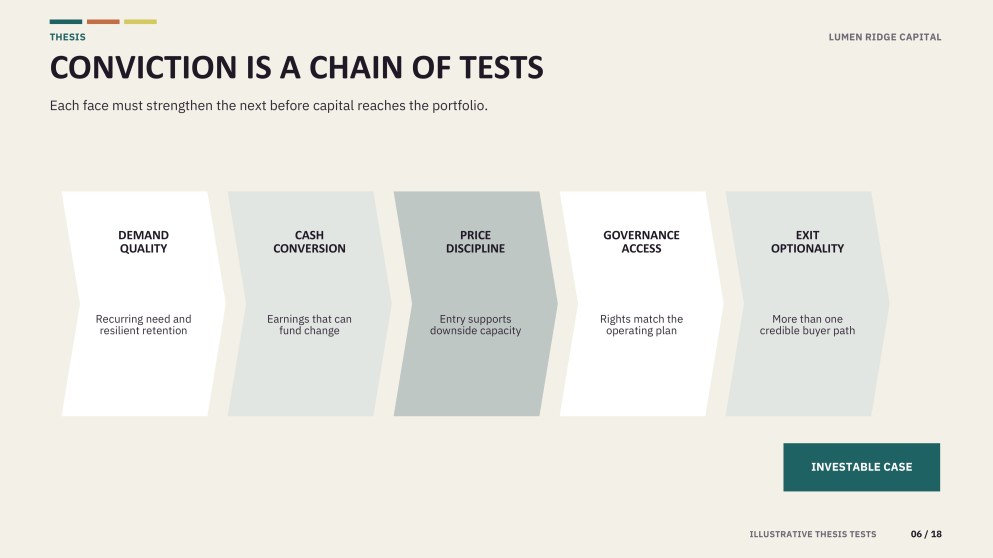Select the Thesis section label
The image size is (993, 558).
click(x=68, y=37)
